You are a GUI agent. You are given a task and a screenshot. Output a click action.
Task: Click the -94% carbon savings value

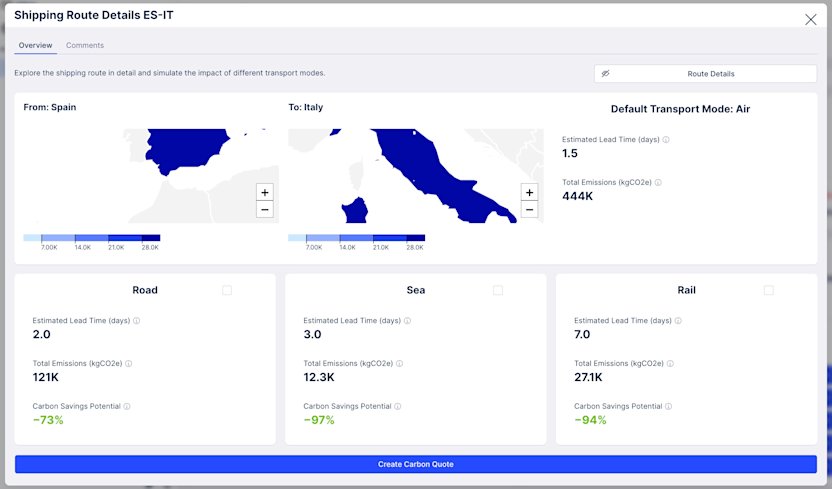(590, 420)
